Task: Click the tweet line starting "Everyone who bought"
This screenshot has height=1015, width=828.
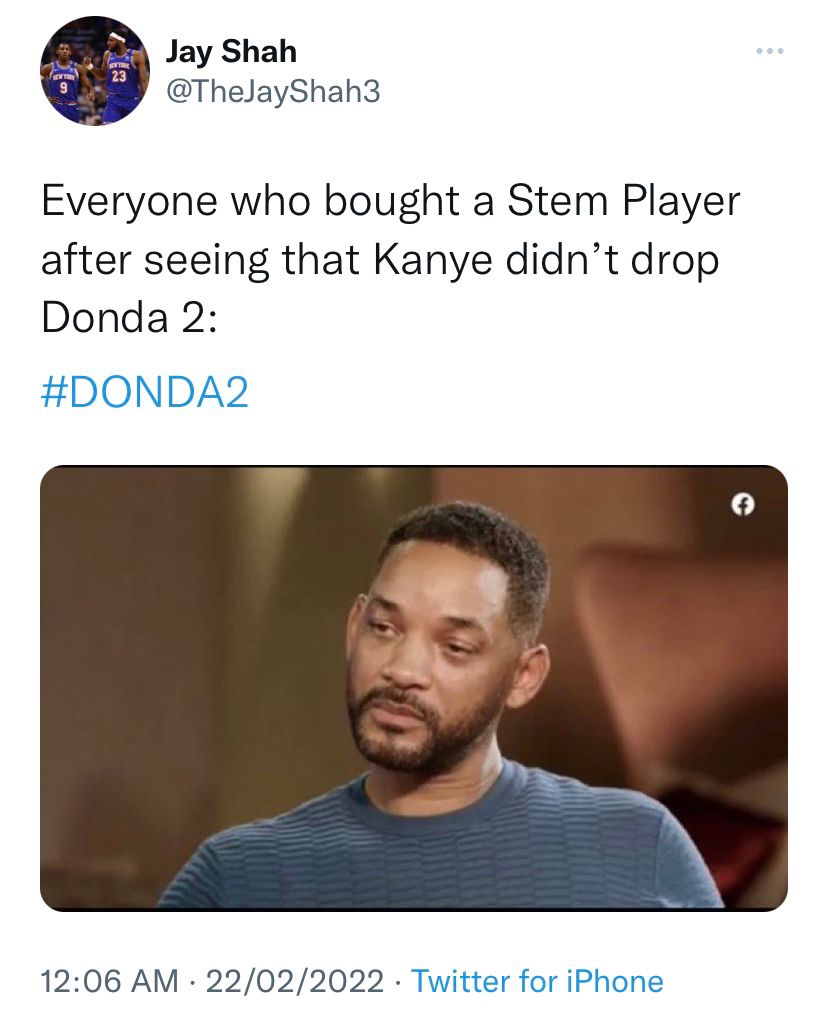Action: [390, 202]
